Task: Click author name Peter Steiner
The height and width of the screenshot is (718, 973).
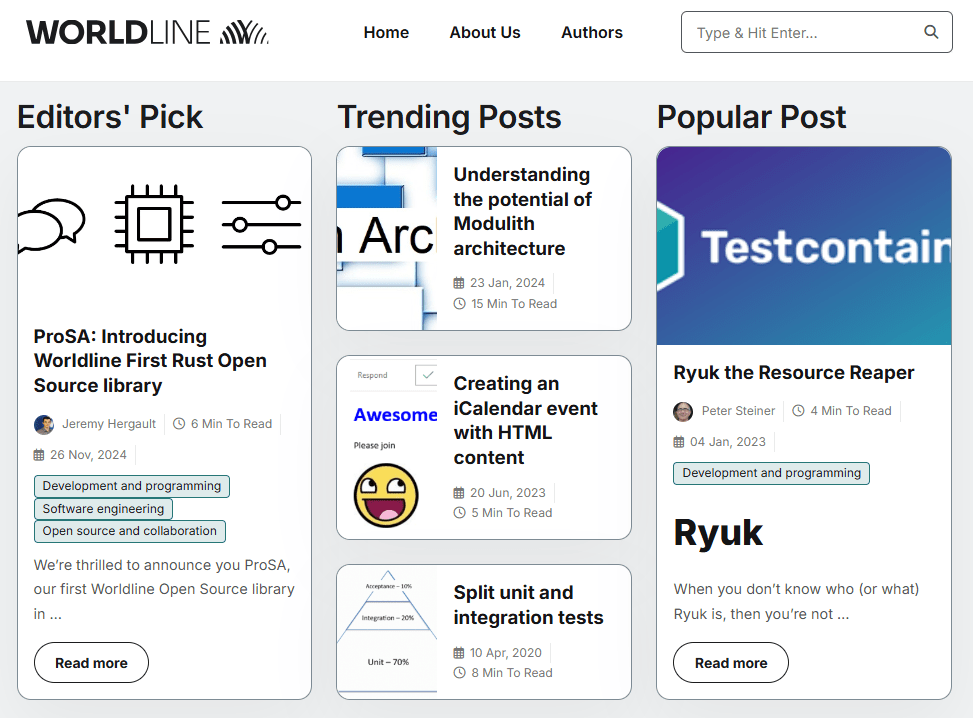Action: pyautogui.click(x=738, y=411)
